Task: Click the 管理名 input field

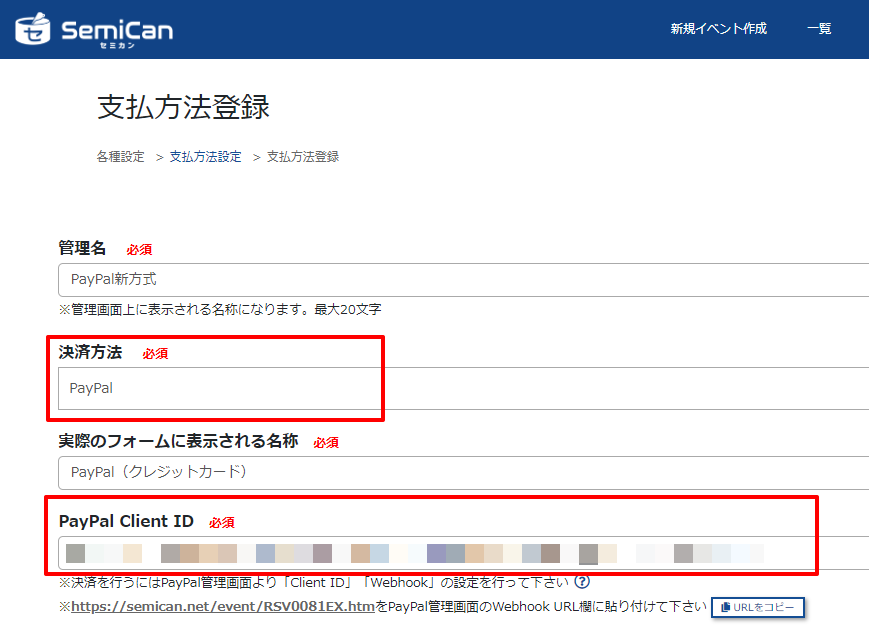Action: [x=463, y=280]
